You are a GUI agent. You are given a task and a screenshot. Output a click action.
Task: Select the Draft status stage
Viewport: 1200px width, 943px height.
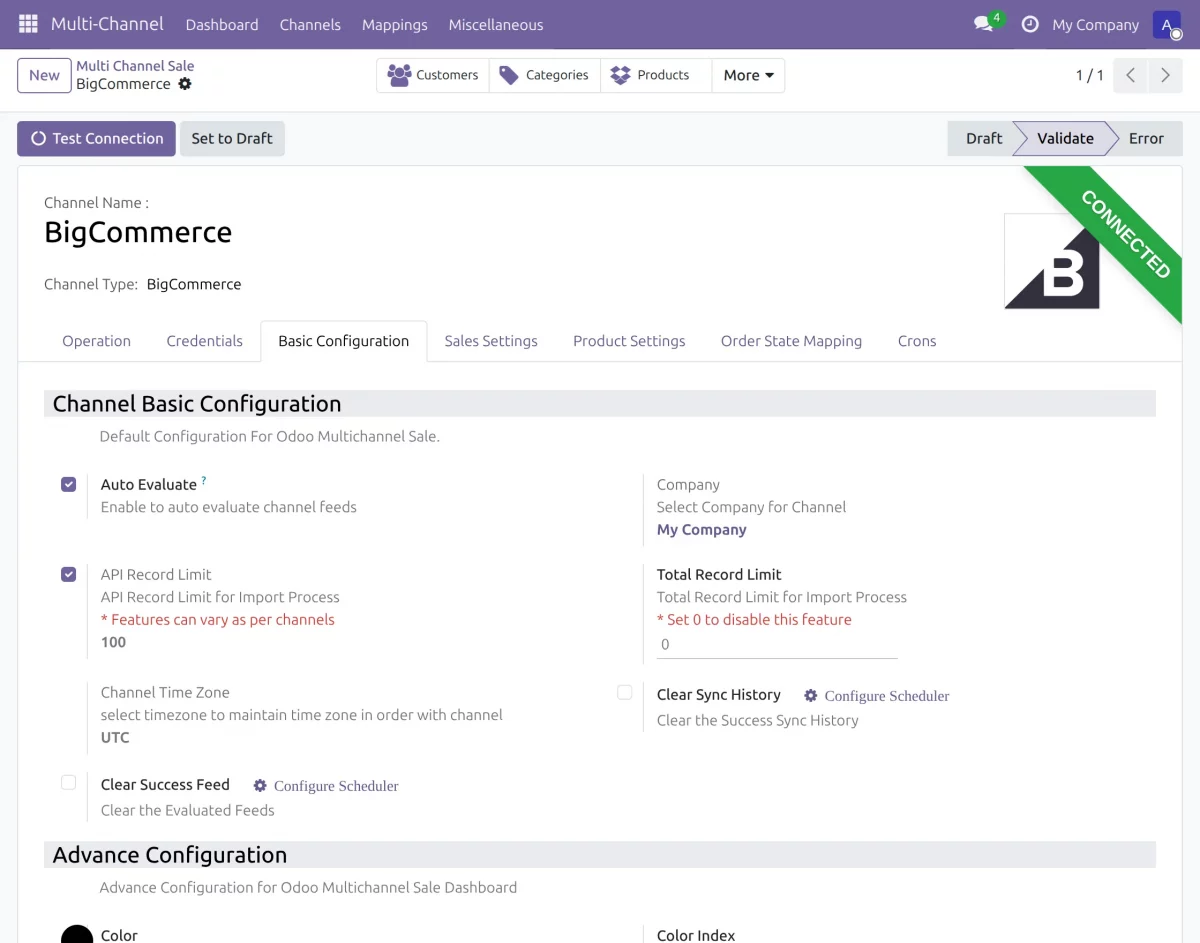[x=983, y=139]
